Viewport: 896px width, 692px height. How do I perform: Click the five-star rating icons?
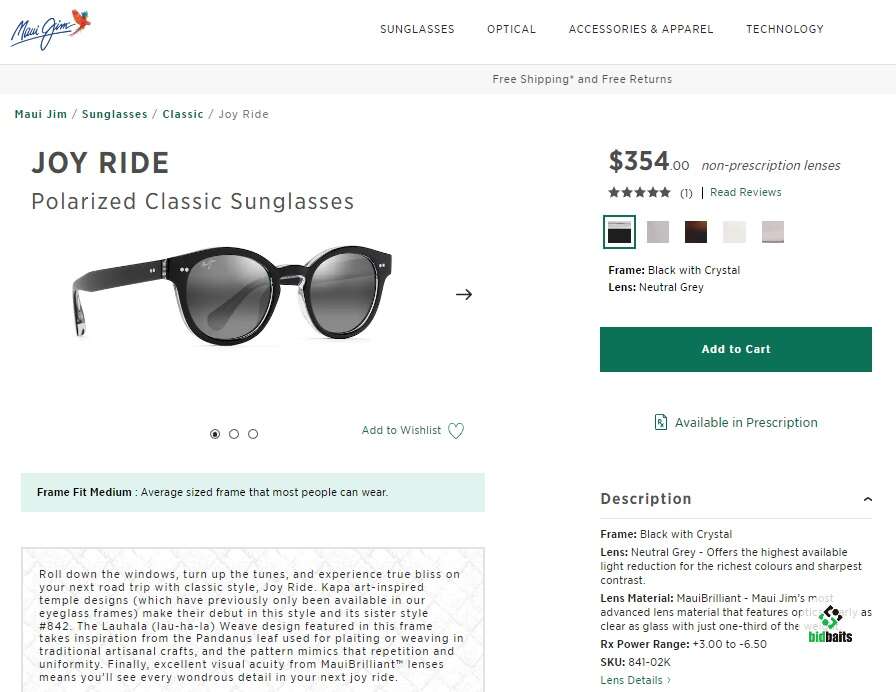tap(639, 192)
